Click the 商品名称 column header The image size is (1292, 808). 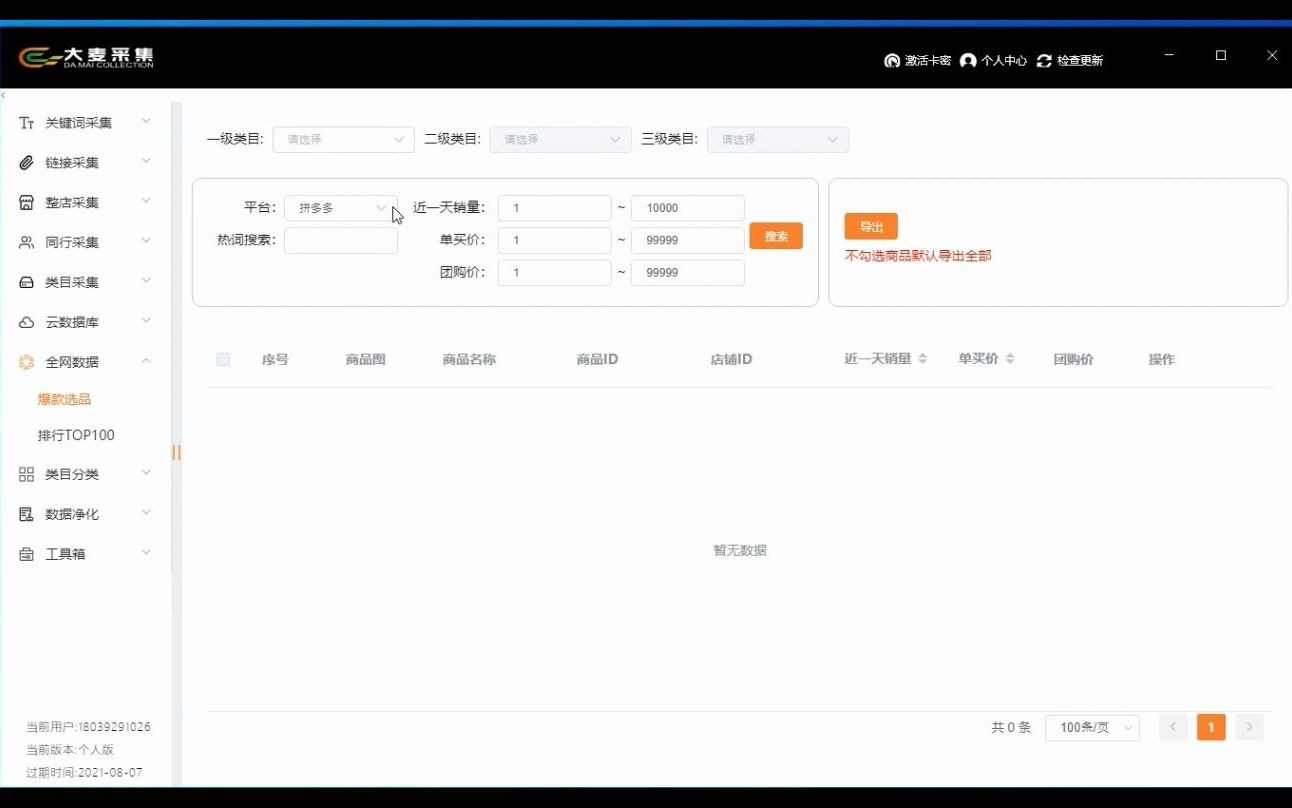(469, 359)
